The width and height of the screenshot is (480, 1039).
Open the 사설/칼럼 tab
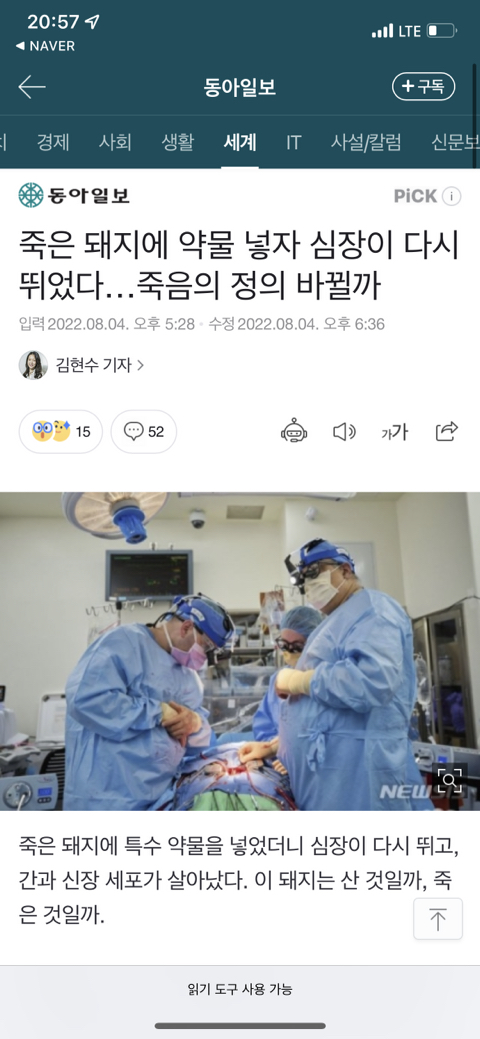[x=366, y=142]
